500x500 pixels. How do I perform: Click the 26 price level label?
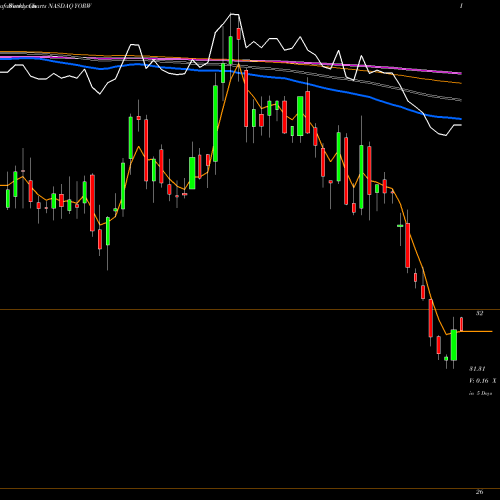pyautogui.click(x=479, y=492)
